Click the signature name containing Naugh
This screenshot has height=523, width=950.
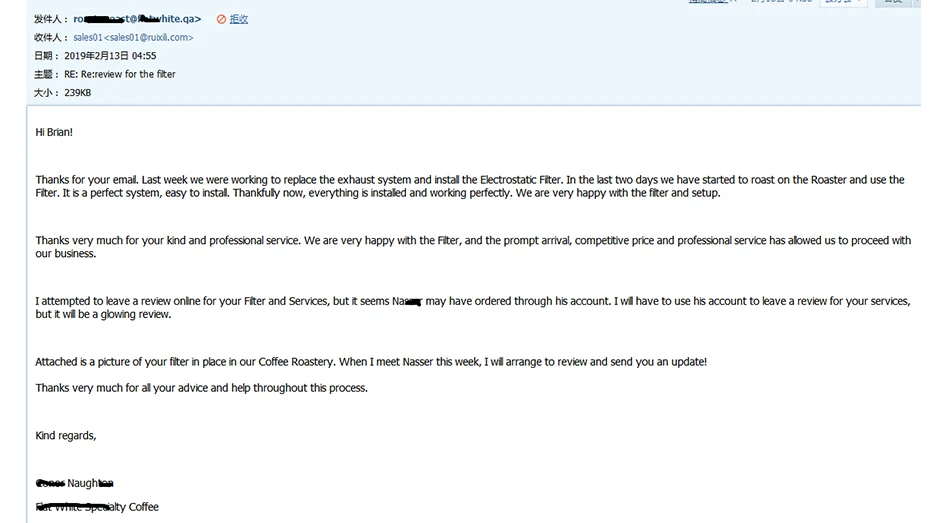click(x=75, y=483)
